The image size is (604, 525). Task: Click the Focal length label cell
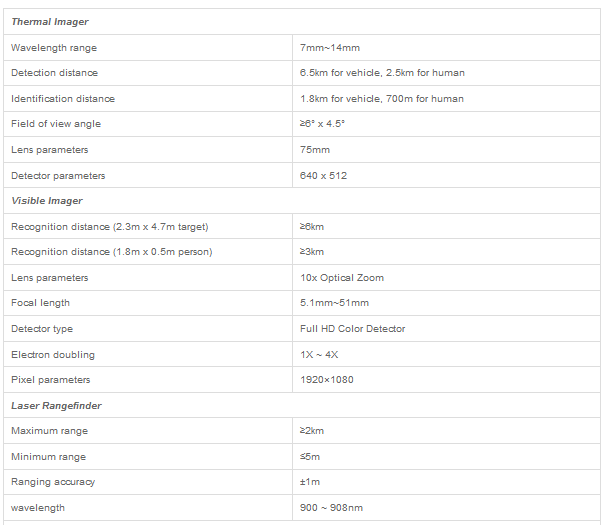click(x=41, y=303)
